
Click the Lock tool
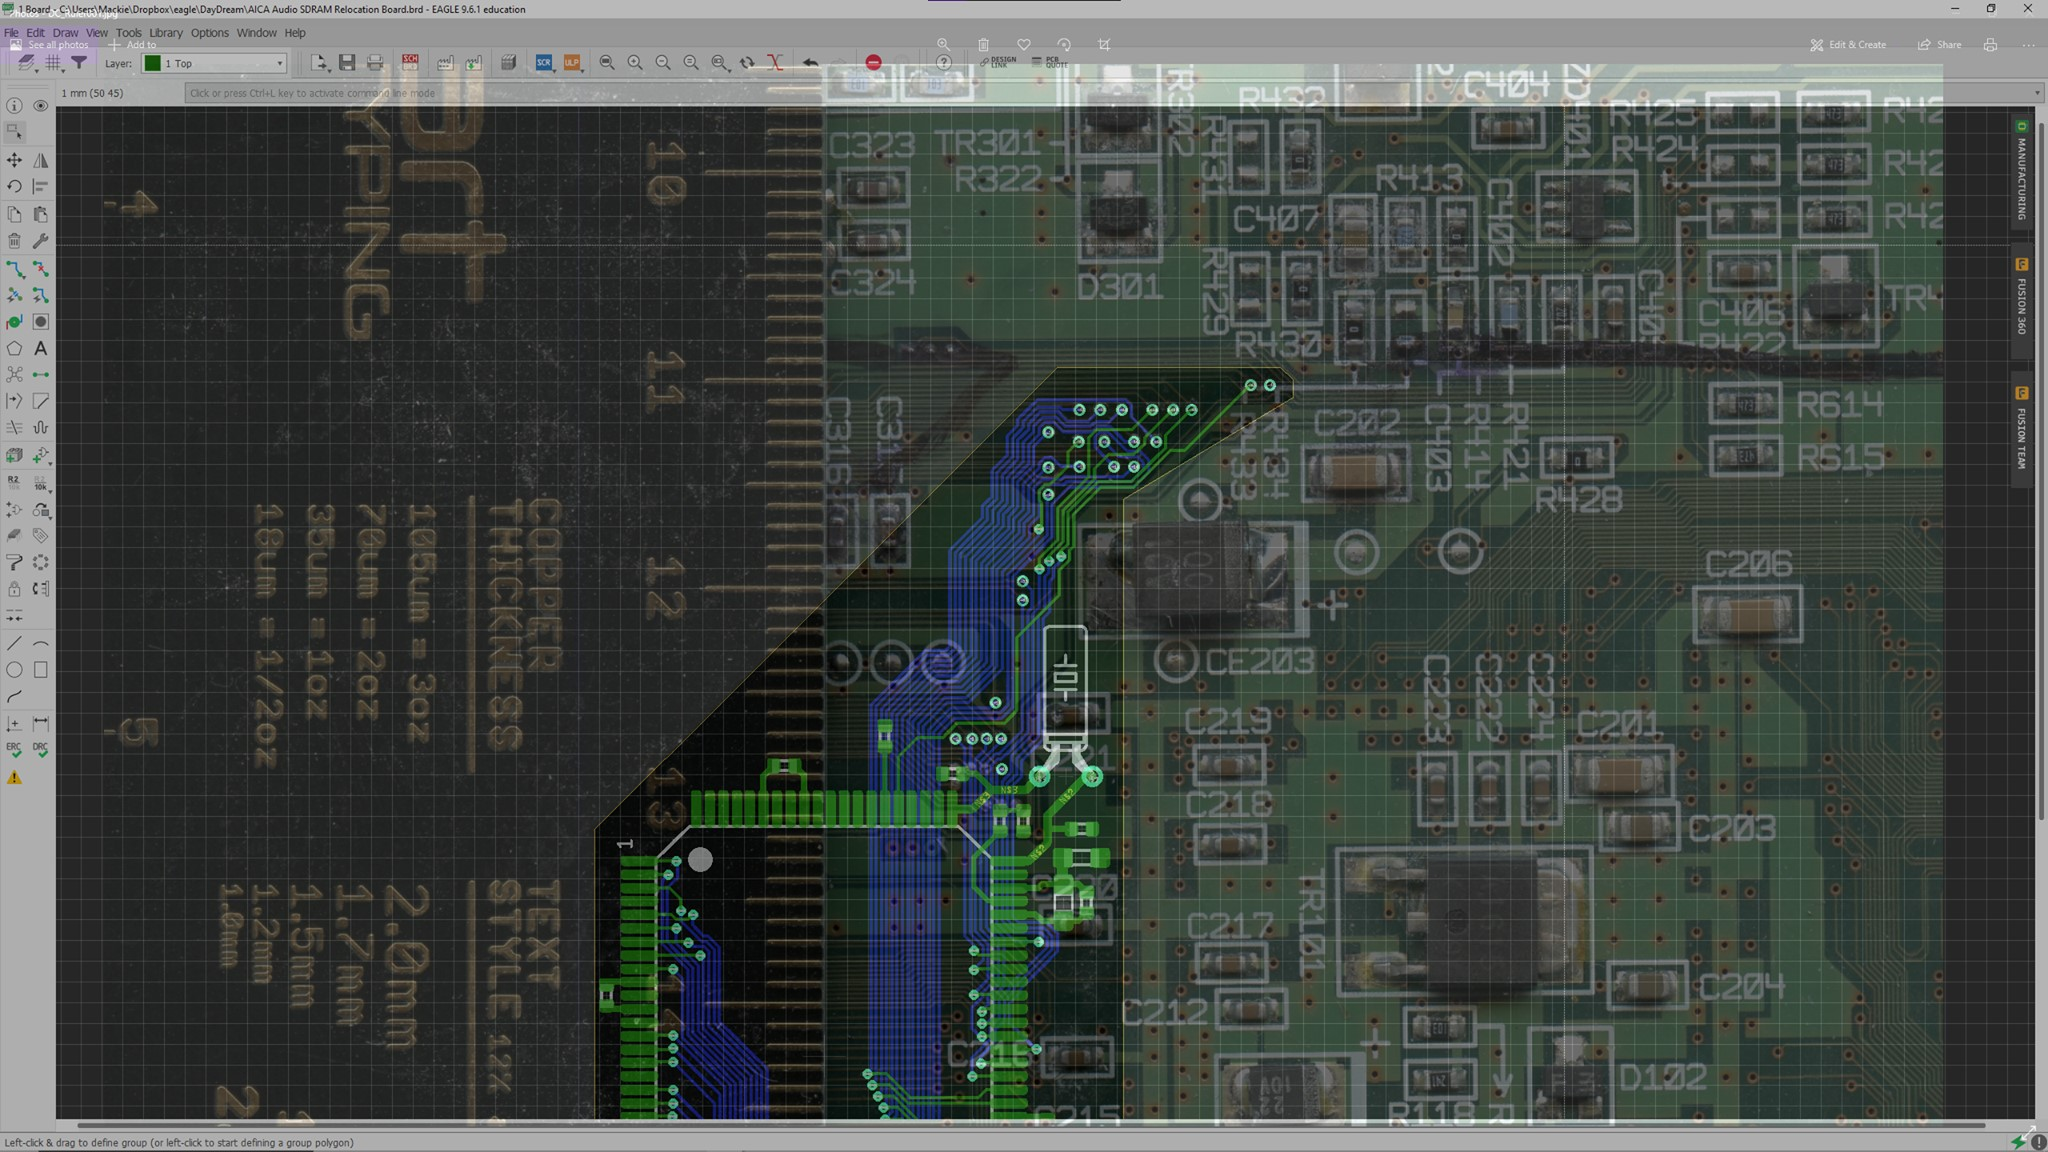click(14, 589)
